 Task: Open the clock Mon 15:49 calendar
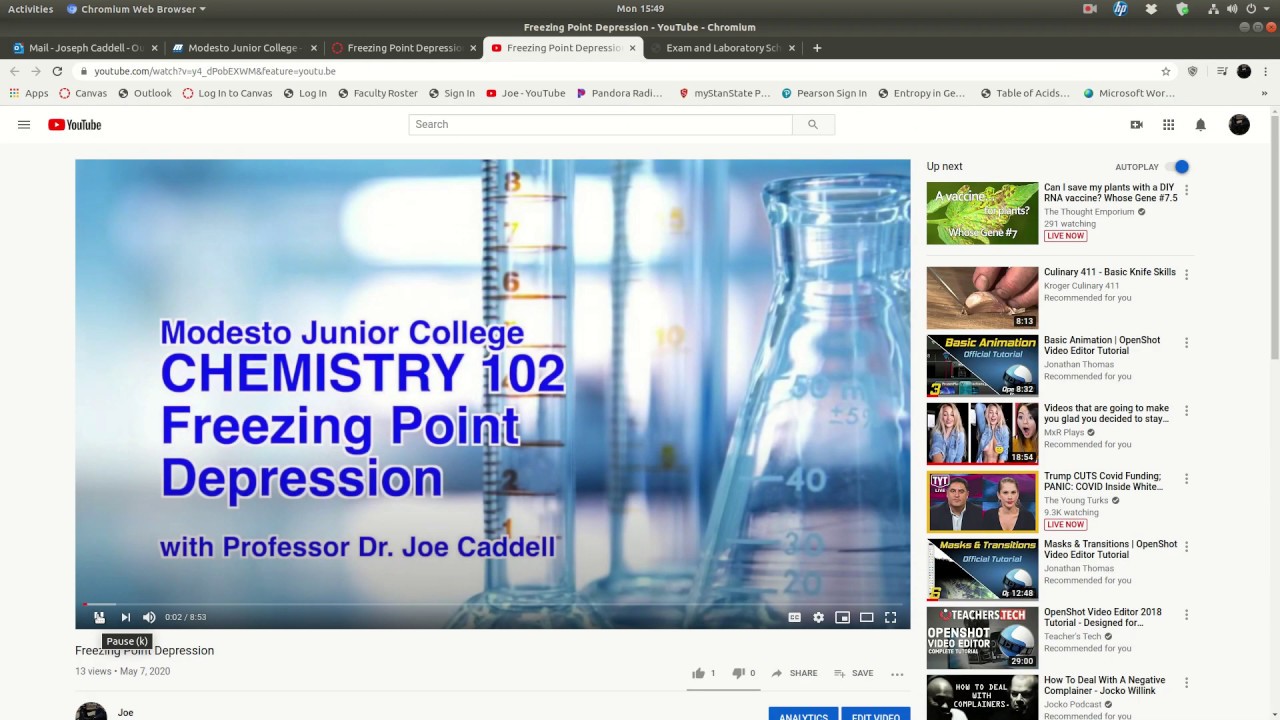click(x=640, y=9)
